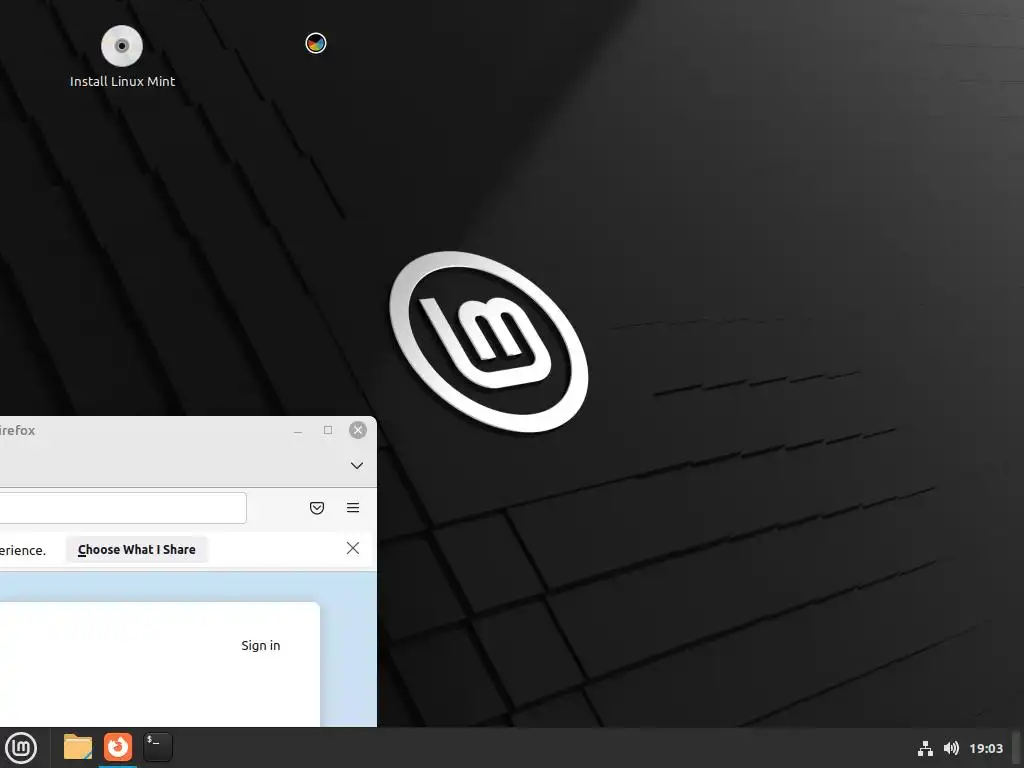The width and height of the screenshot is (1024, 768).
Task: Click the Sign in link in Firefox
Action: pos(261,645)
